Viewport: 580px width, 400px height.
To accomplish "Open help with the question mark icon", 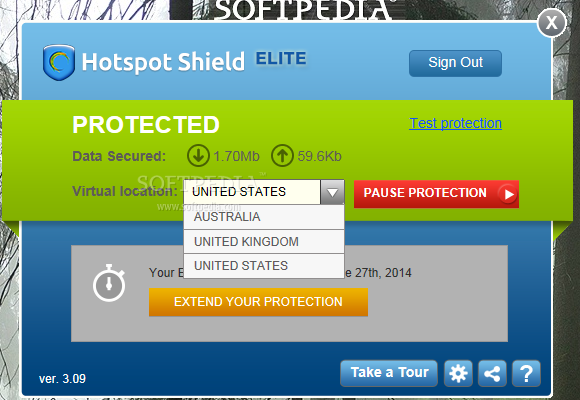I will point(526,373).
